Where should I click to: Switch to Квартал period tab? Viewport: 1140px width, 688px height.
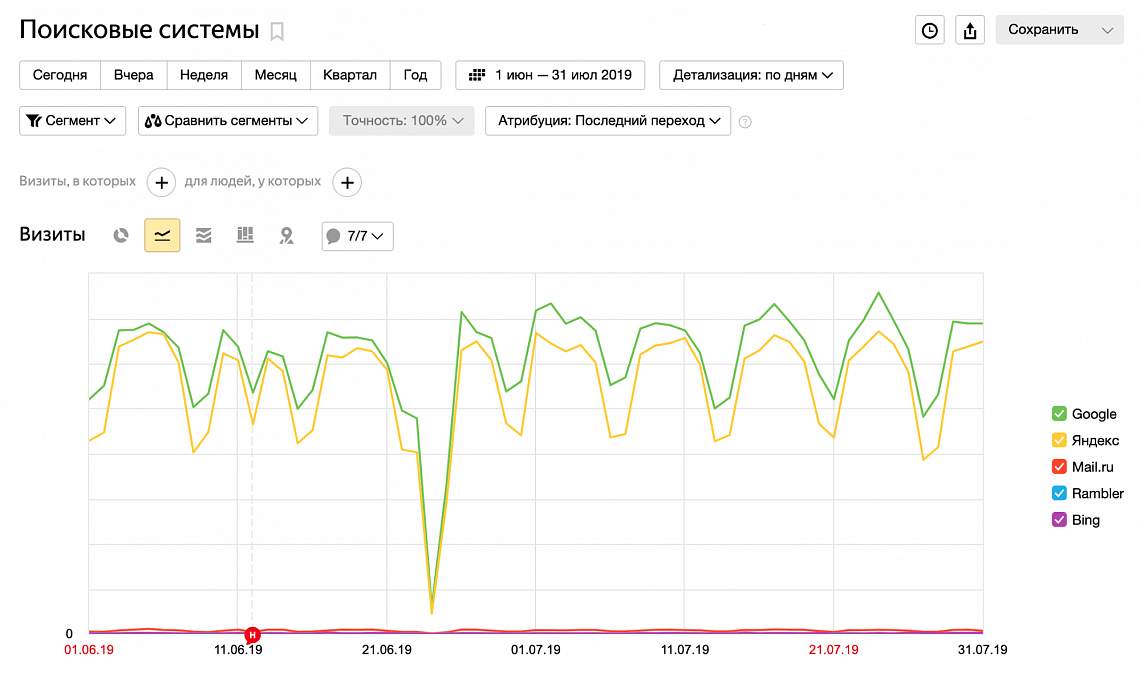tap(350, 75)
